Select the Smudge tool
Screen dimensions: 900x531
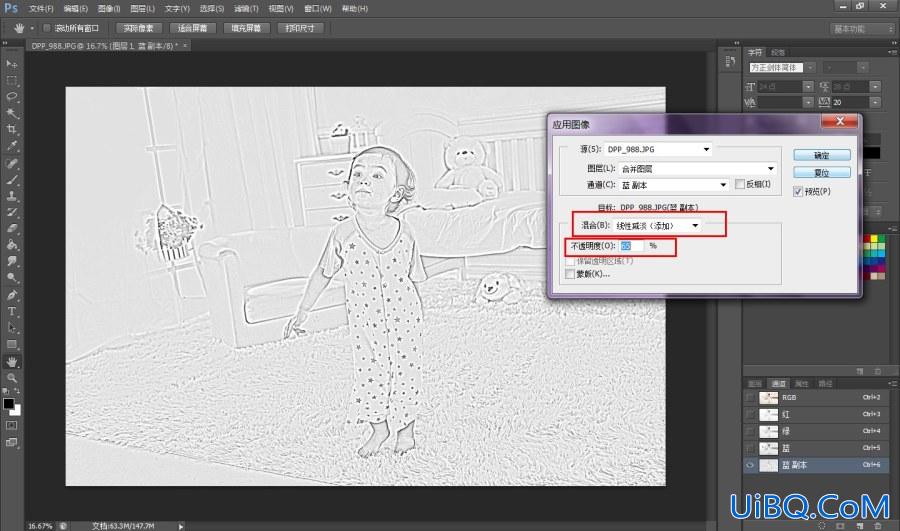point(11,261)
